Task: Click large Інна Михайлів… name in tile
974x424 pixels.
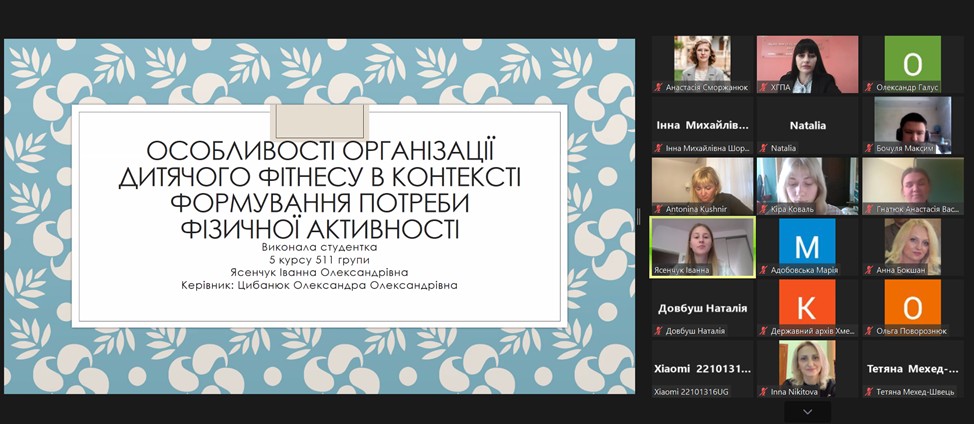Action: coord(703,125)
